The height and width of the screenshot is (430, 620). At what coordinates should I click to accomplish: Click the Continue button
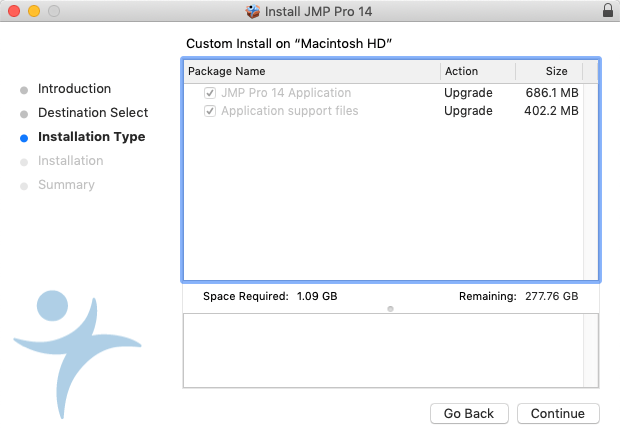[558, 413]
